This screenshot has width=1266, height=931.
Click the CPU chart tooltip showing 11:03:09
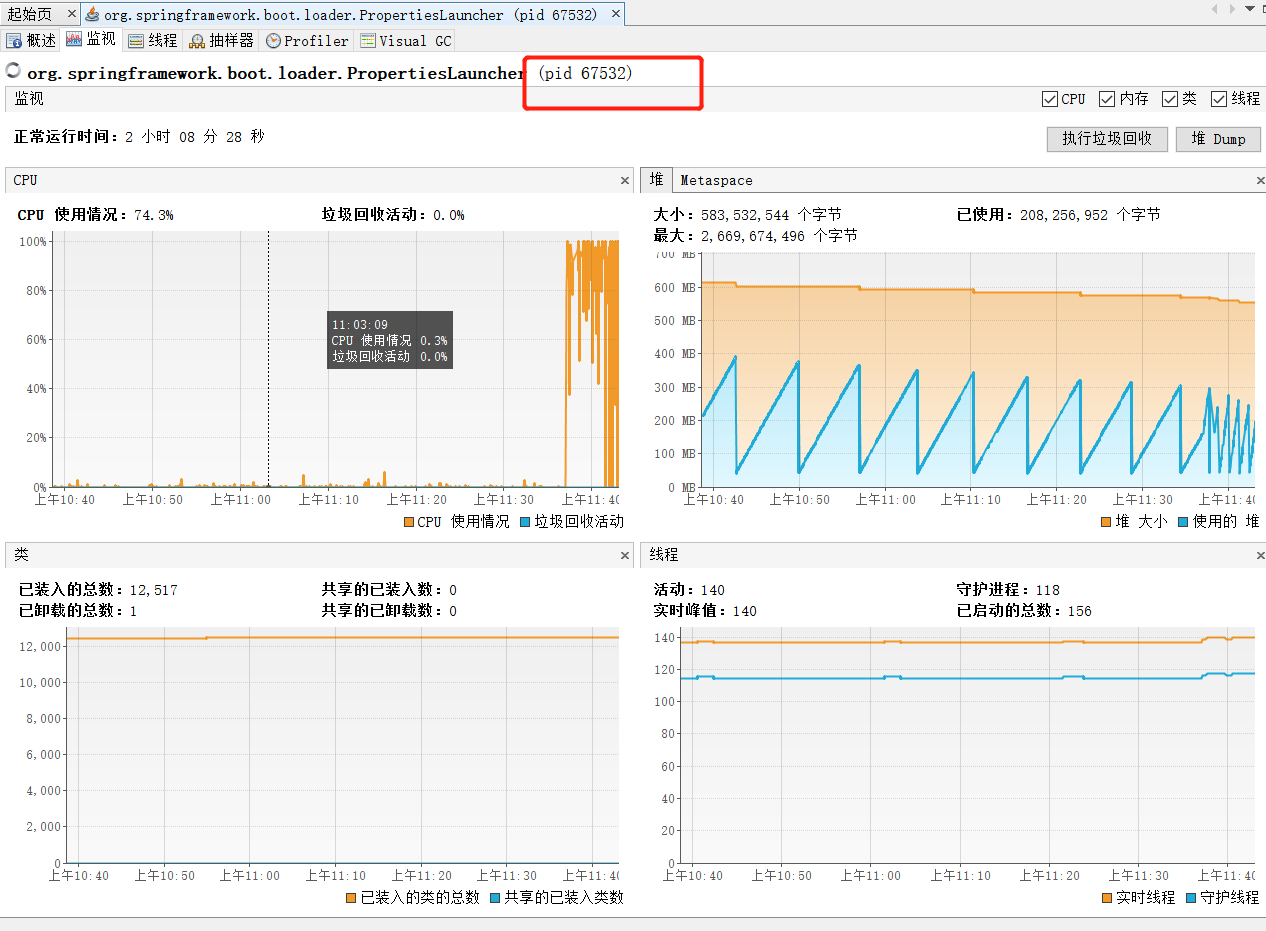(x=390, y=340)
